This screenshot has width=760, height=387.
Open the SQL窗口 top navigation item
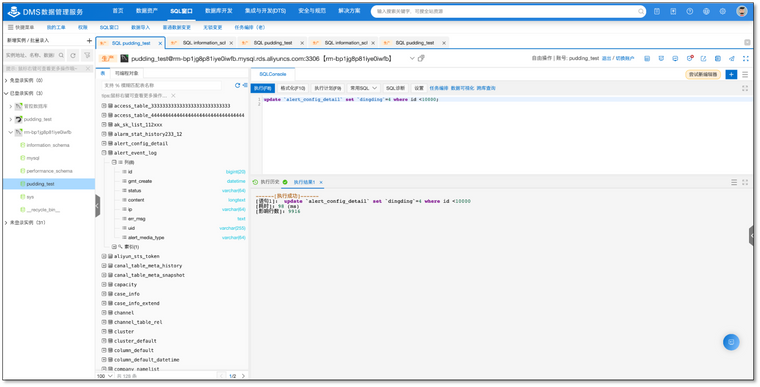tap(181, 11)
